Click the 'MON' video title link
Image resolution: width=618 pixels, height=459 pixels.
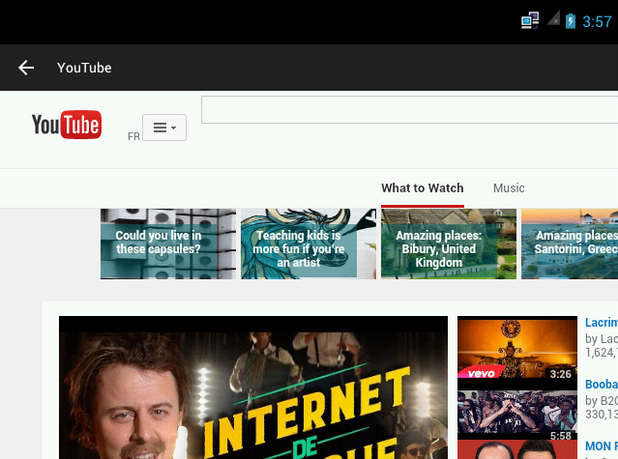[x=601, y=446]
